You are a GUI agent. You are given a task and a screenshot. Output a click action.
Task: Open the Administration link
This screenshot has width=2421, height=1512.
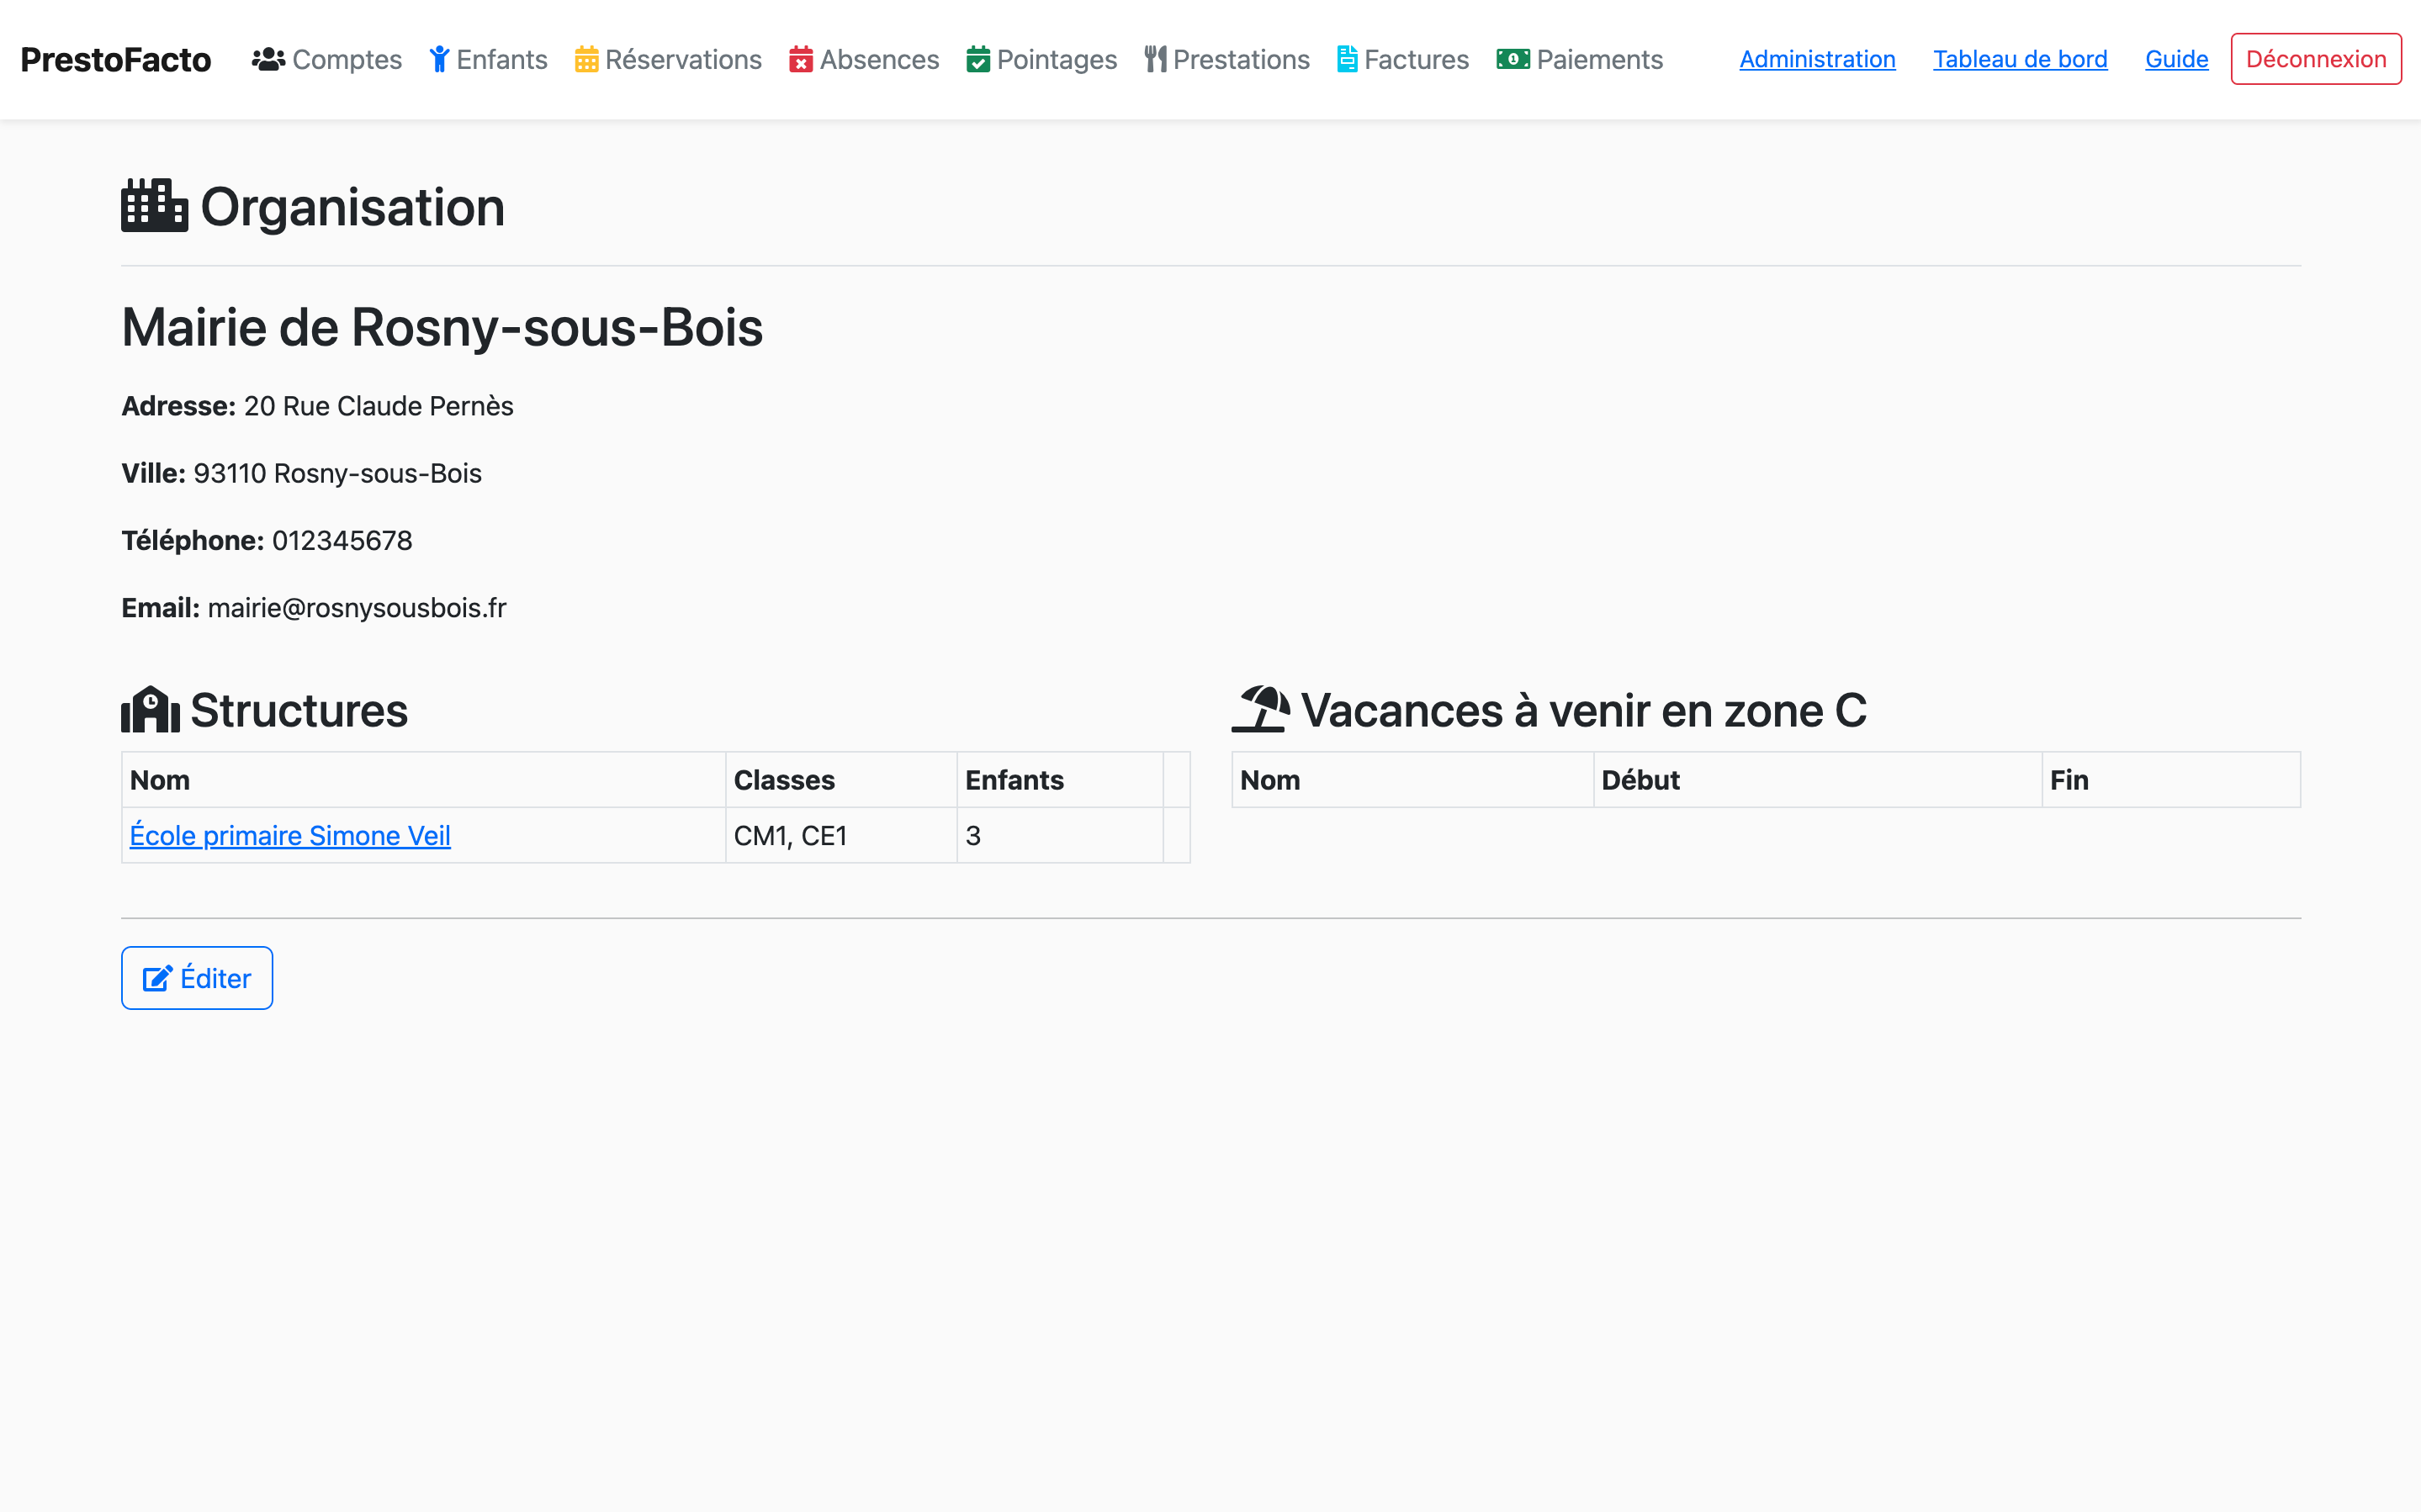[x=1817, y=59]
